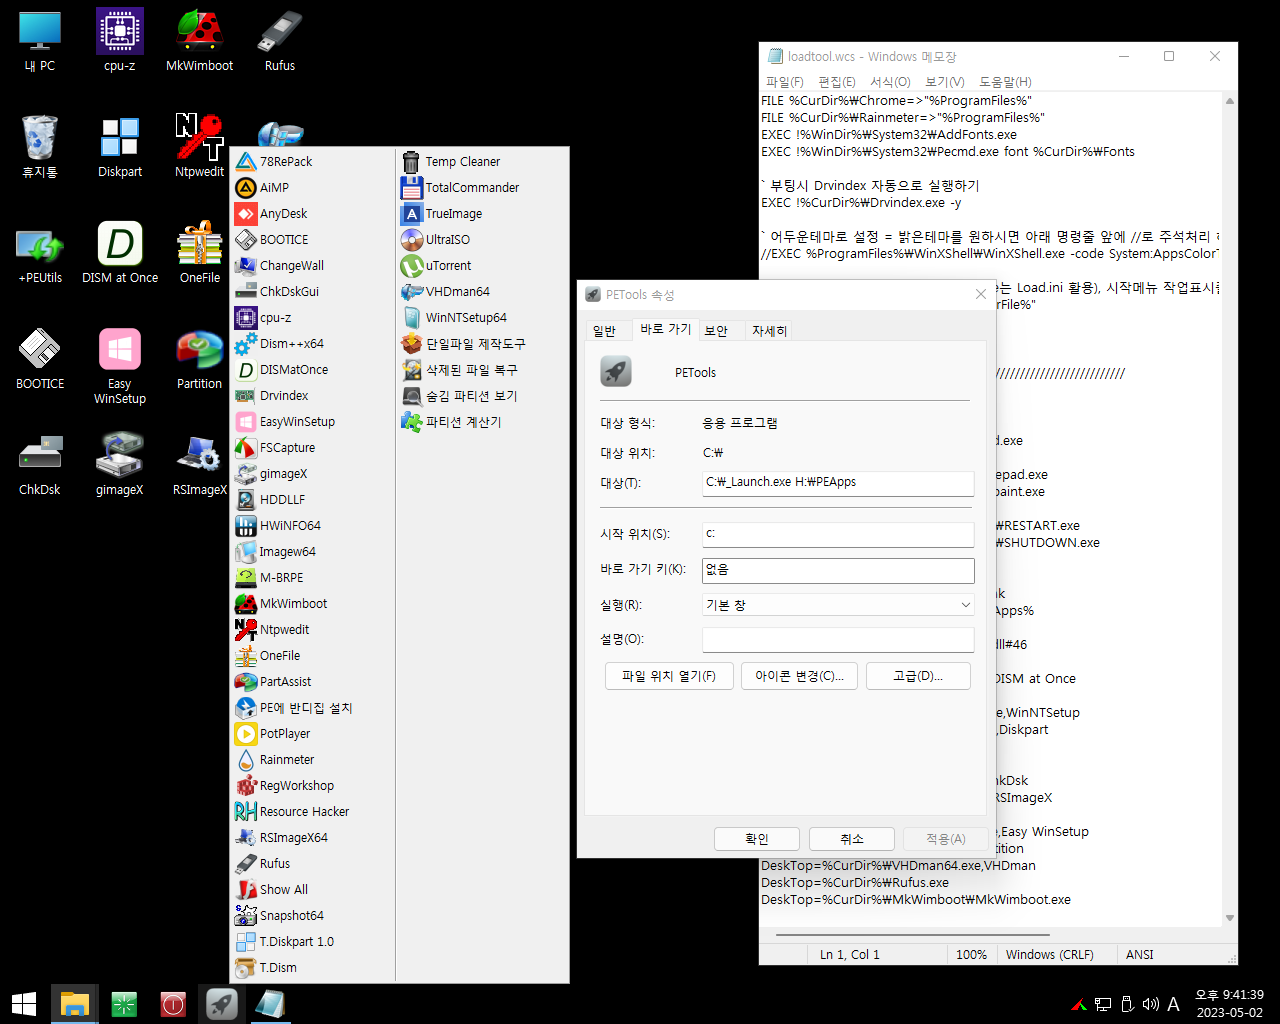Launch T.Diskpart 1.0 from the PETools menu
The width and height of the screenshot is (1280, 1024).
pyautogui.click(x=313, y=941)
